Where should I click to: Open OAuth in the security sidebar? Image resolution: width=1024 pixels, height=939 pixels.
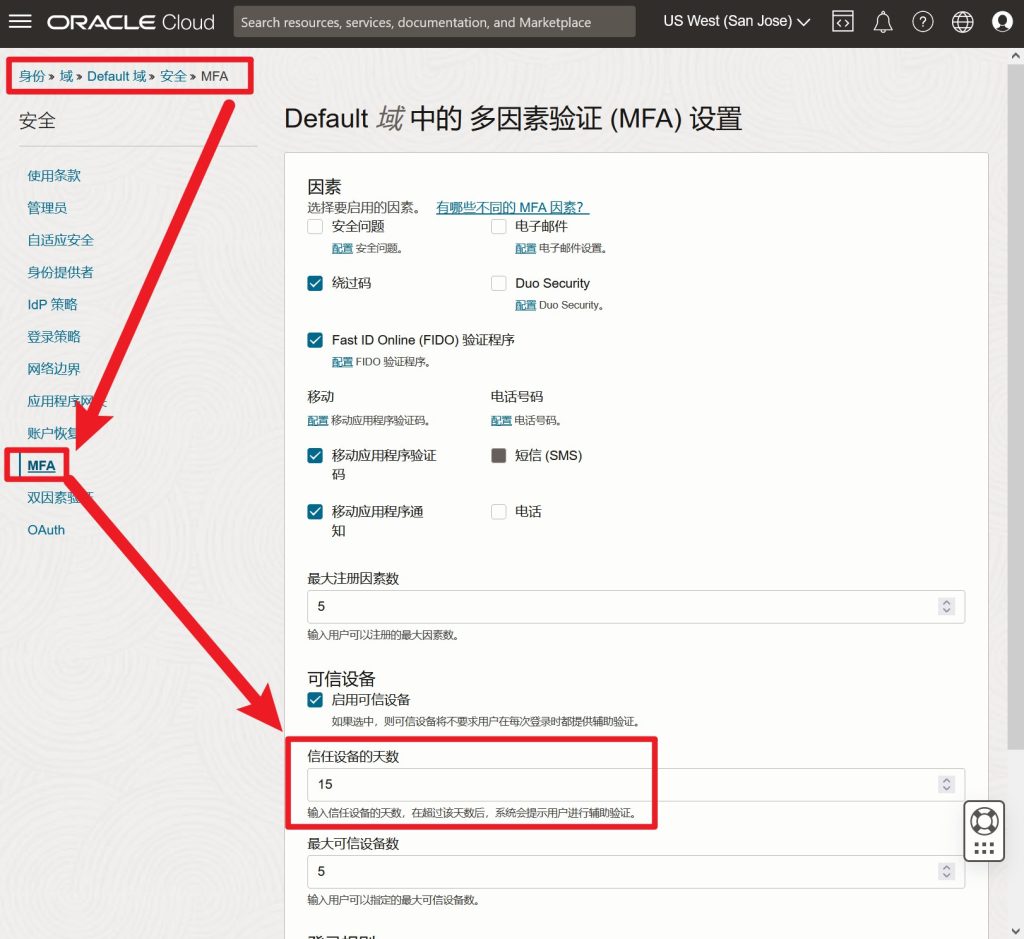tap(46, 530)
